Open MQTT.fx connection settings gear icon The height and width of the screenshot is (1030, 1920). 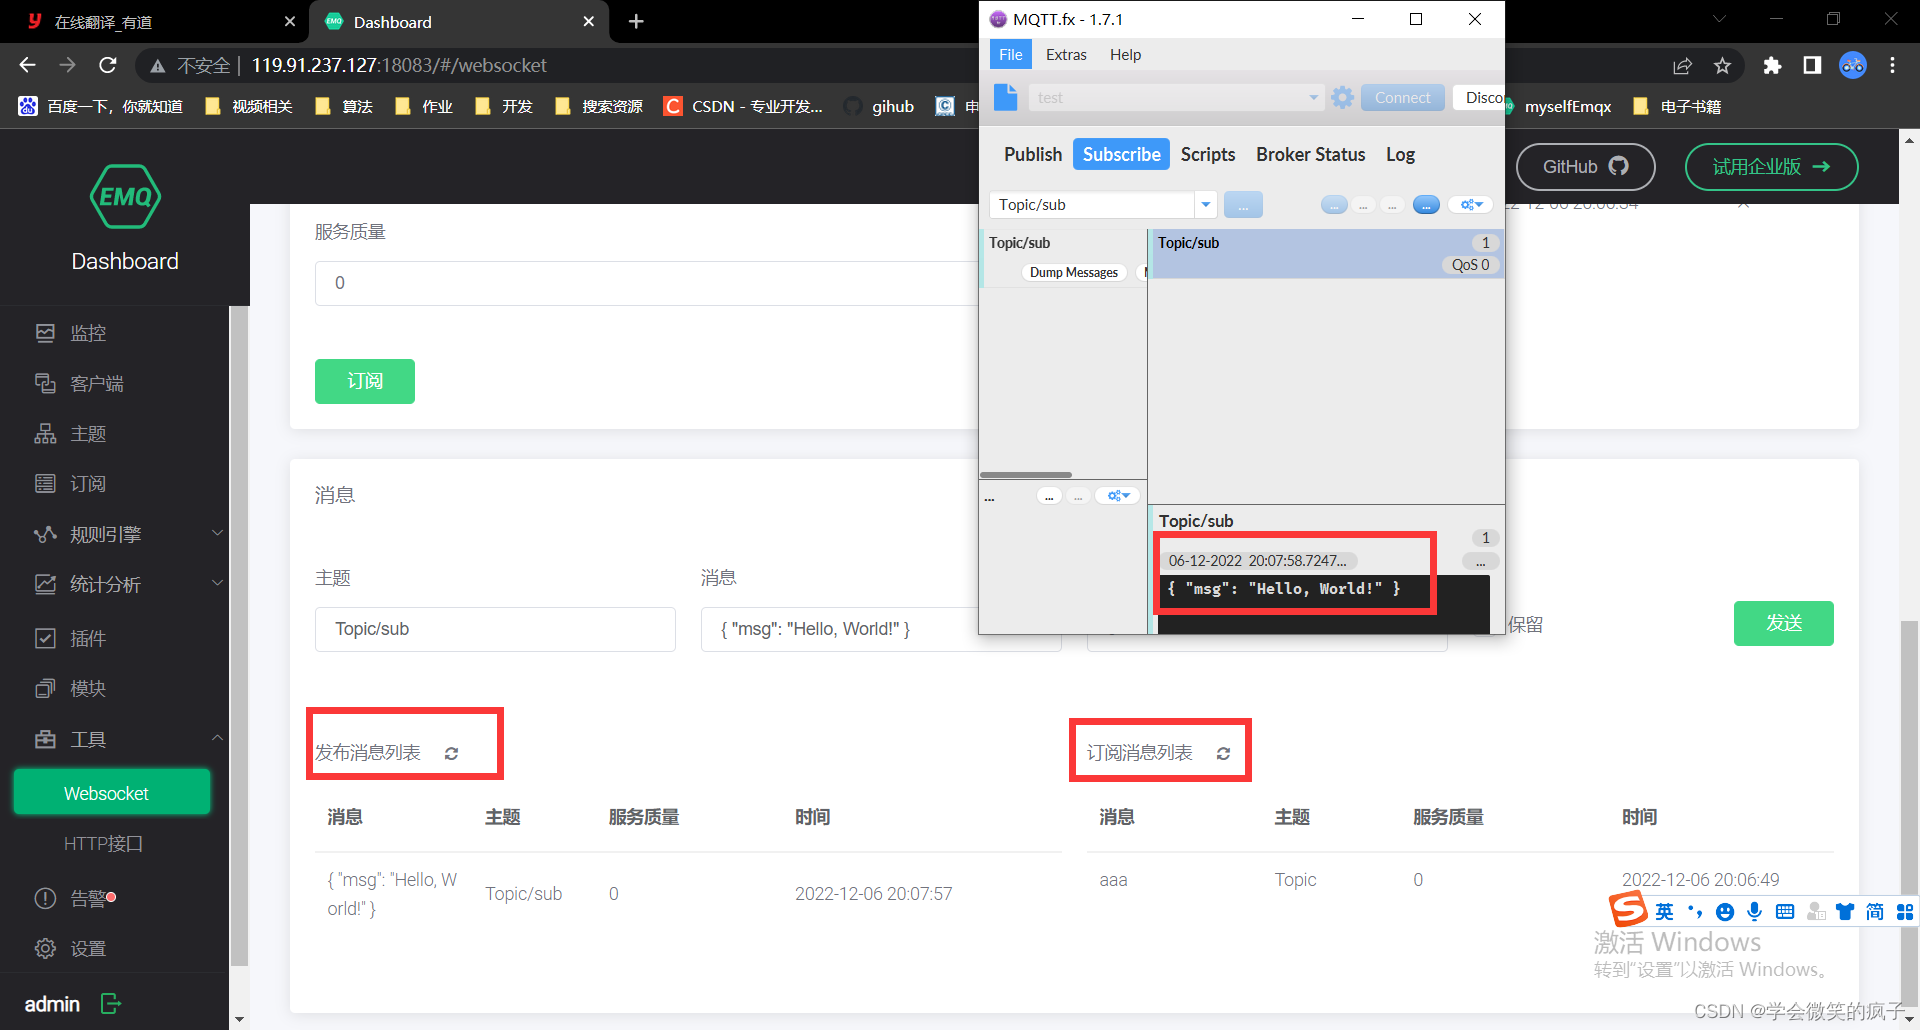1343,97
